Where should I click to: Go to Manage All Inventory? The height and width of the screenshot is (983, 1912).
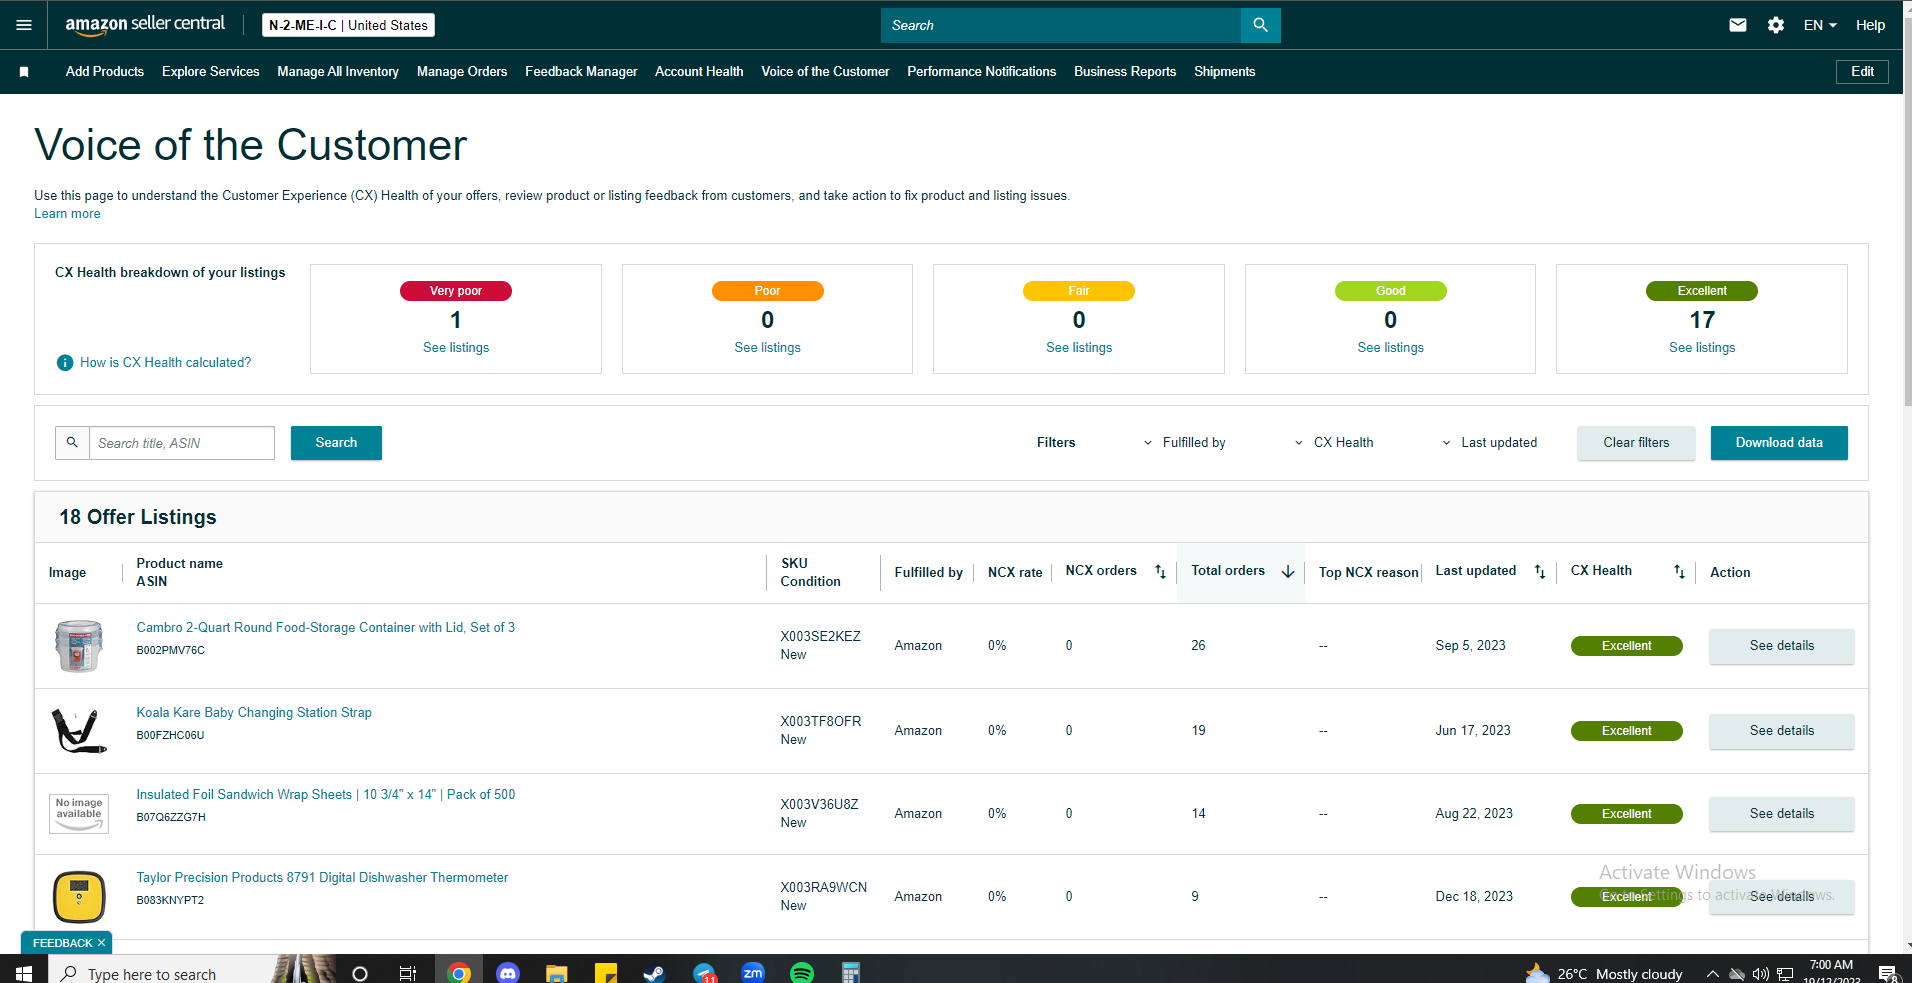tap(338, 71)
